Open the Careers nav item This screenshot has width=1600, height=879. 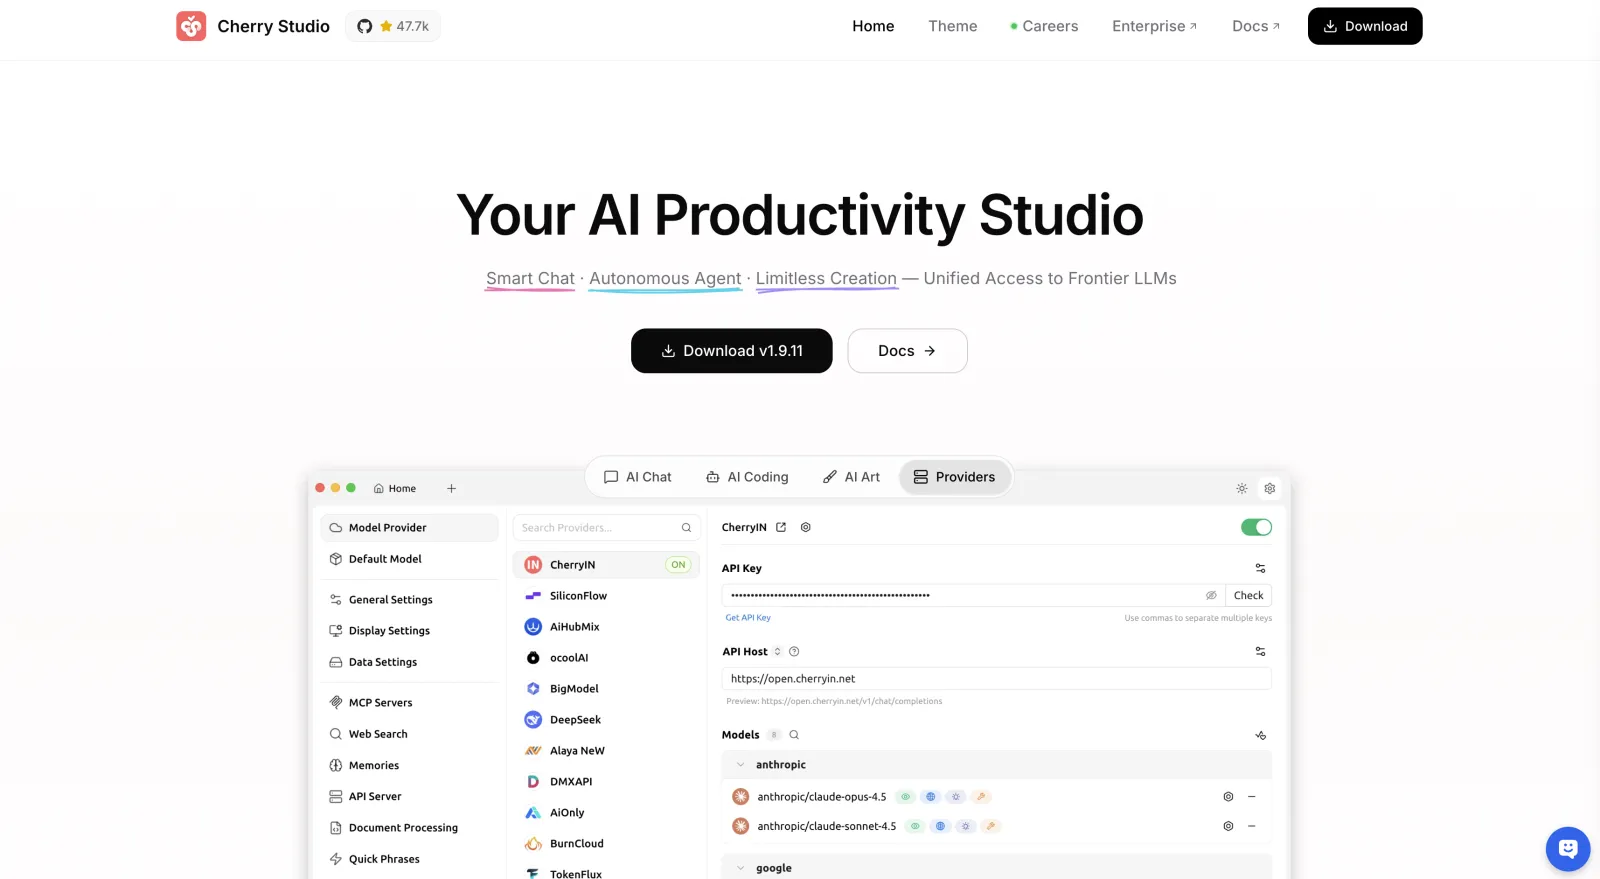1044,26
